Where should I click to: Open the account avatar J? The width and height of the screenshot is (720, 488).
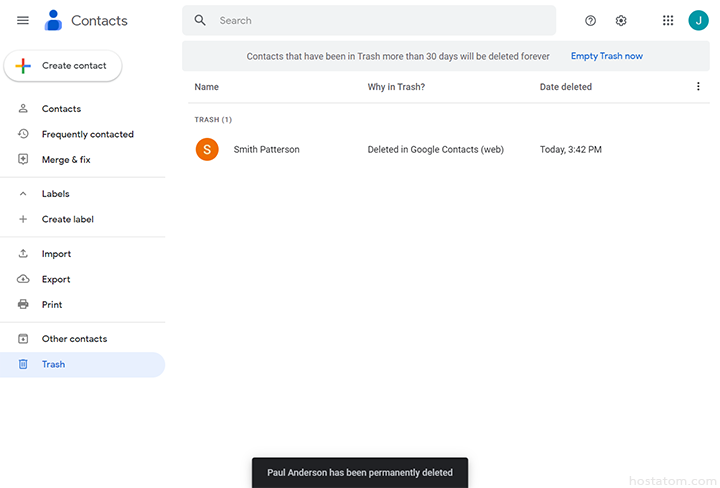[x=698, y=20]
